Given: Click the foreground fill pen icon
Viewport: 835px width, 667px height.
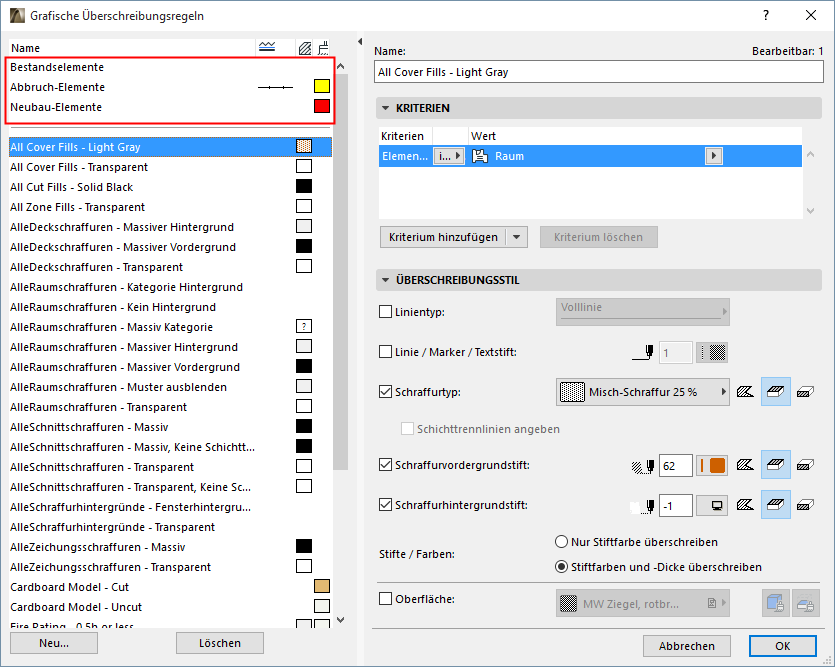Looking at the screenshot, I should pyautogui.click(x=643, y=466).
